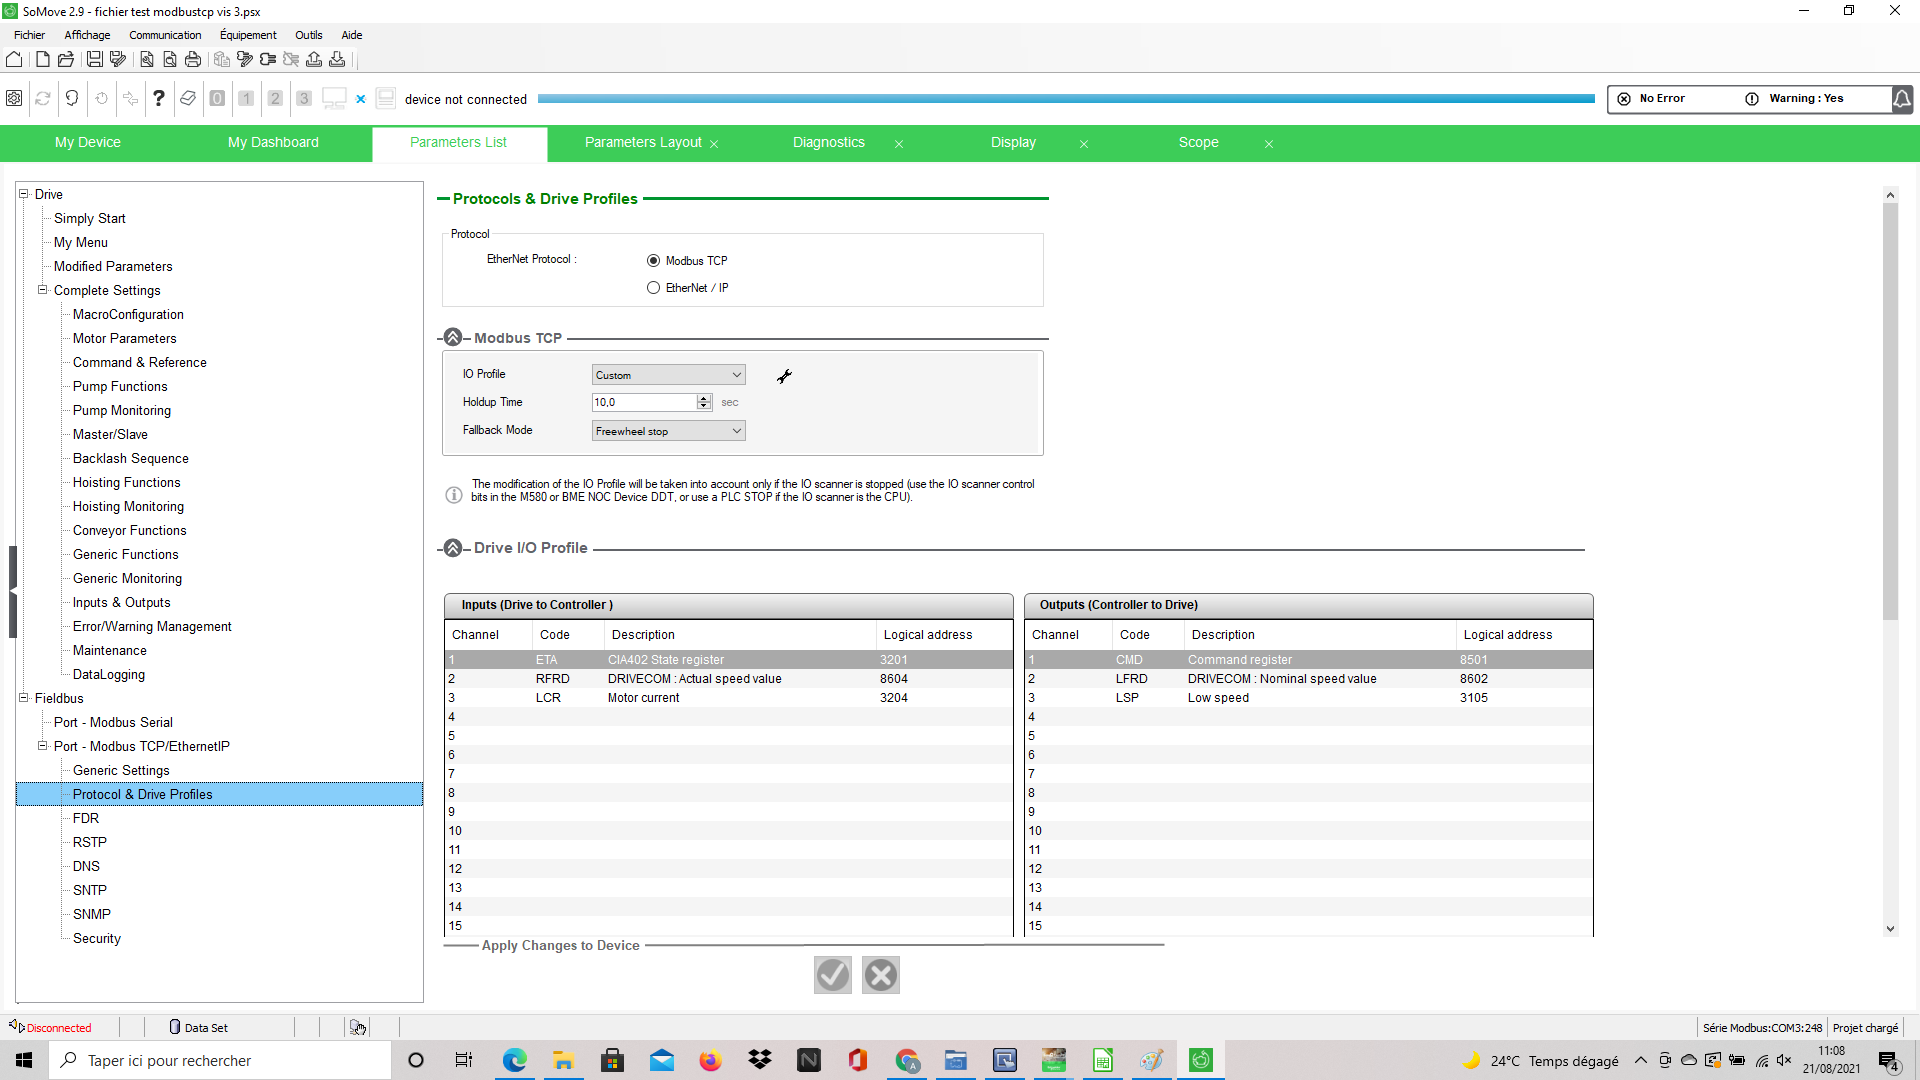
Task: Click the wrench icon beside IO Profile
Action: tap(784, 376)
